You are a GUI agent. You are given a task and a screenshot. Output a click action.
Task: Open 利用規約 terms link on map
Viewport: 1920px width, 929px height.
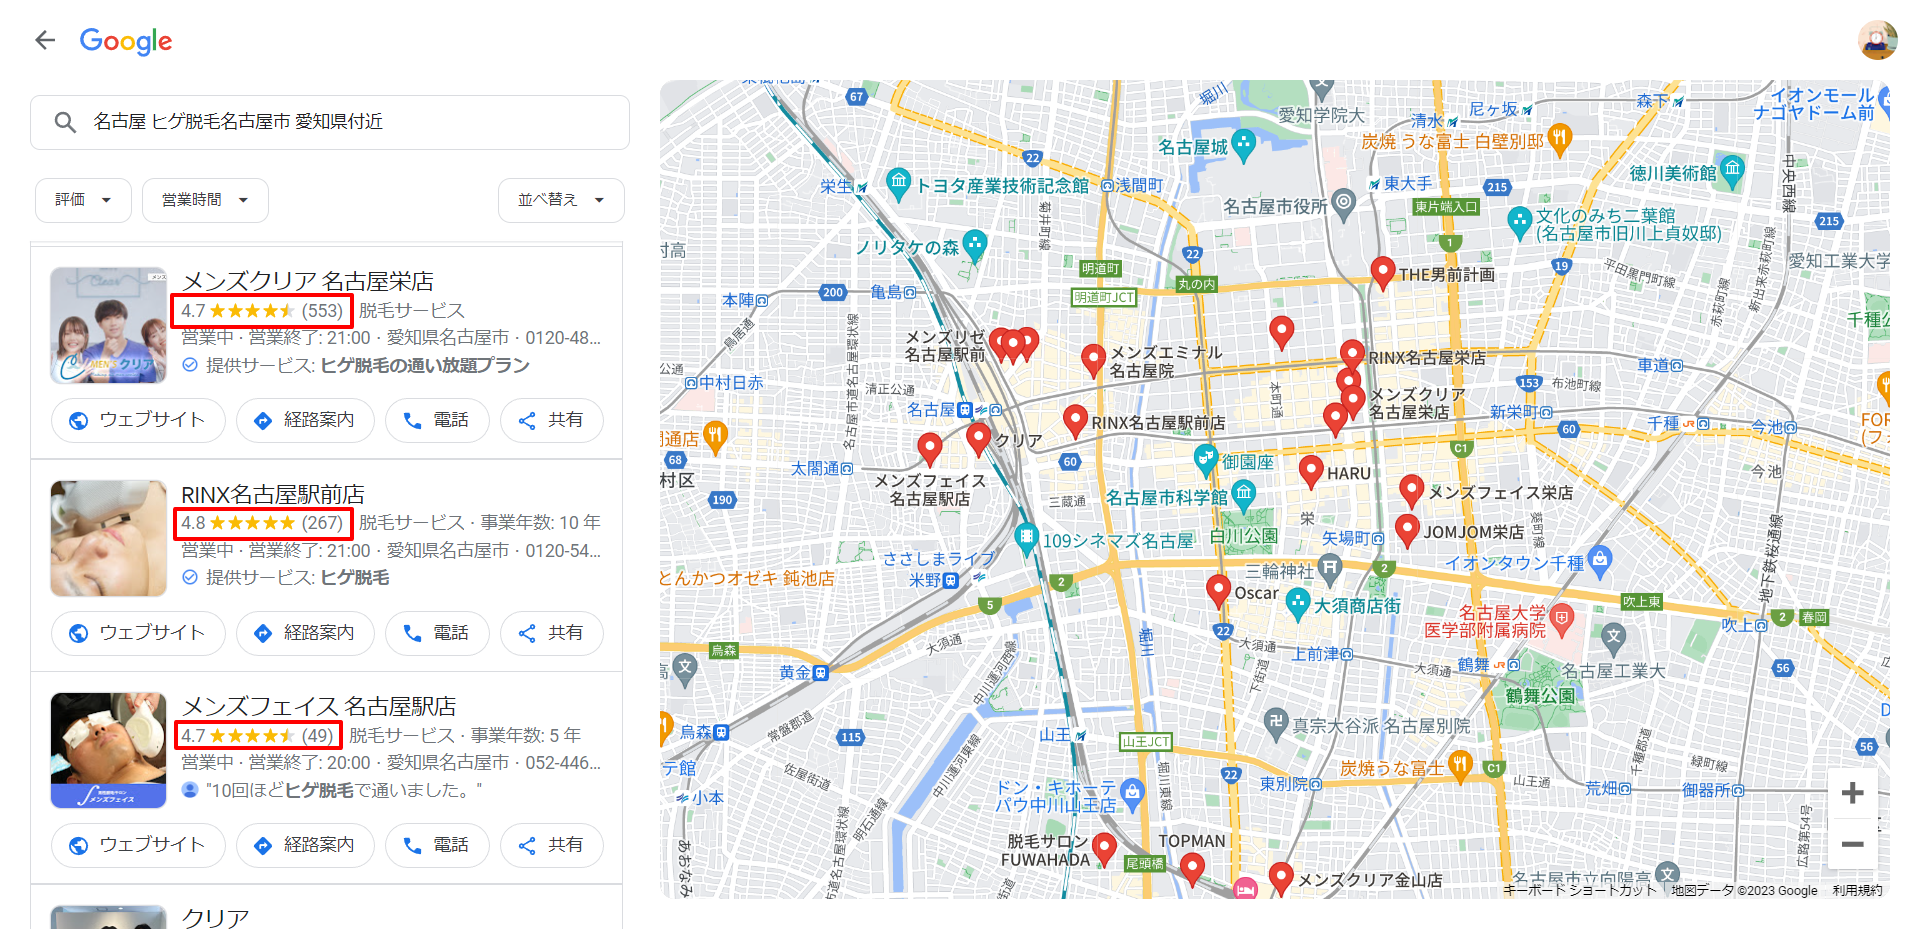click(x=1857, y=890)
